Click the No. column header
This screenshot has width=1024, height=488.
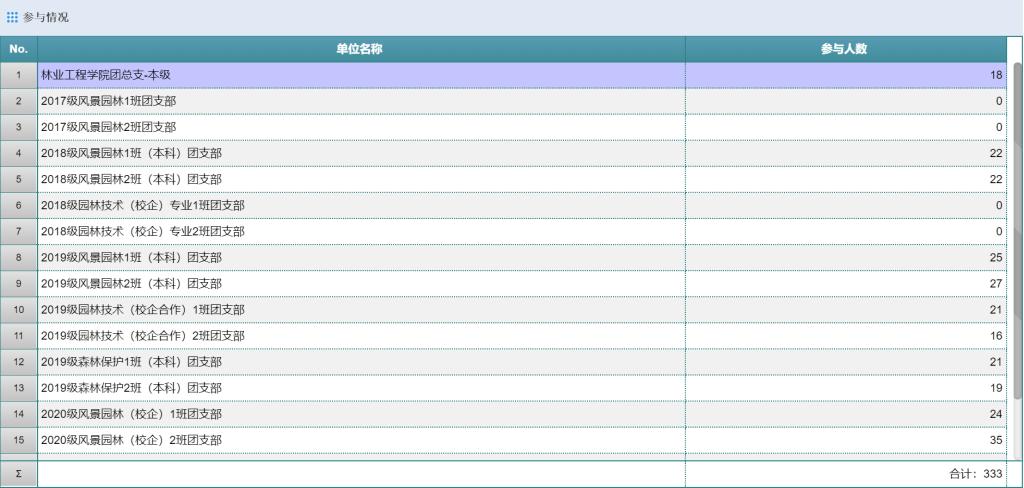pos(18,49)
